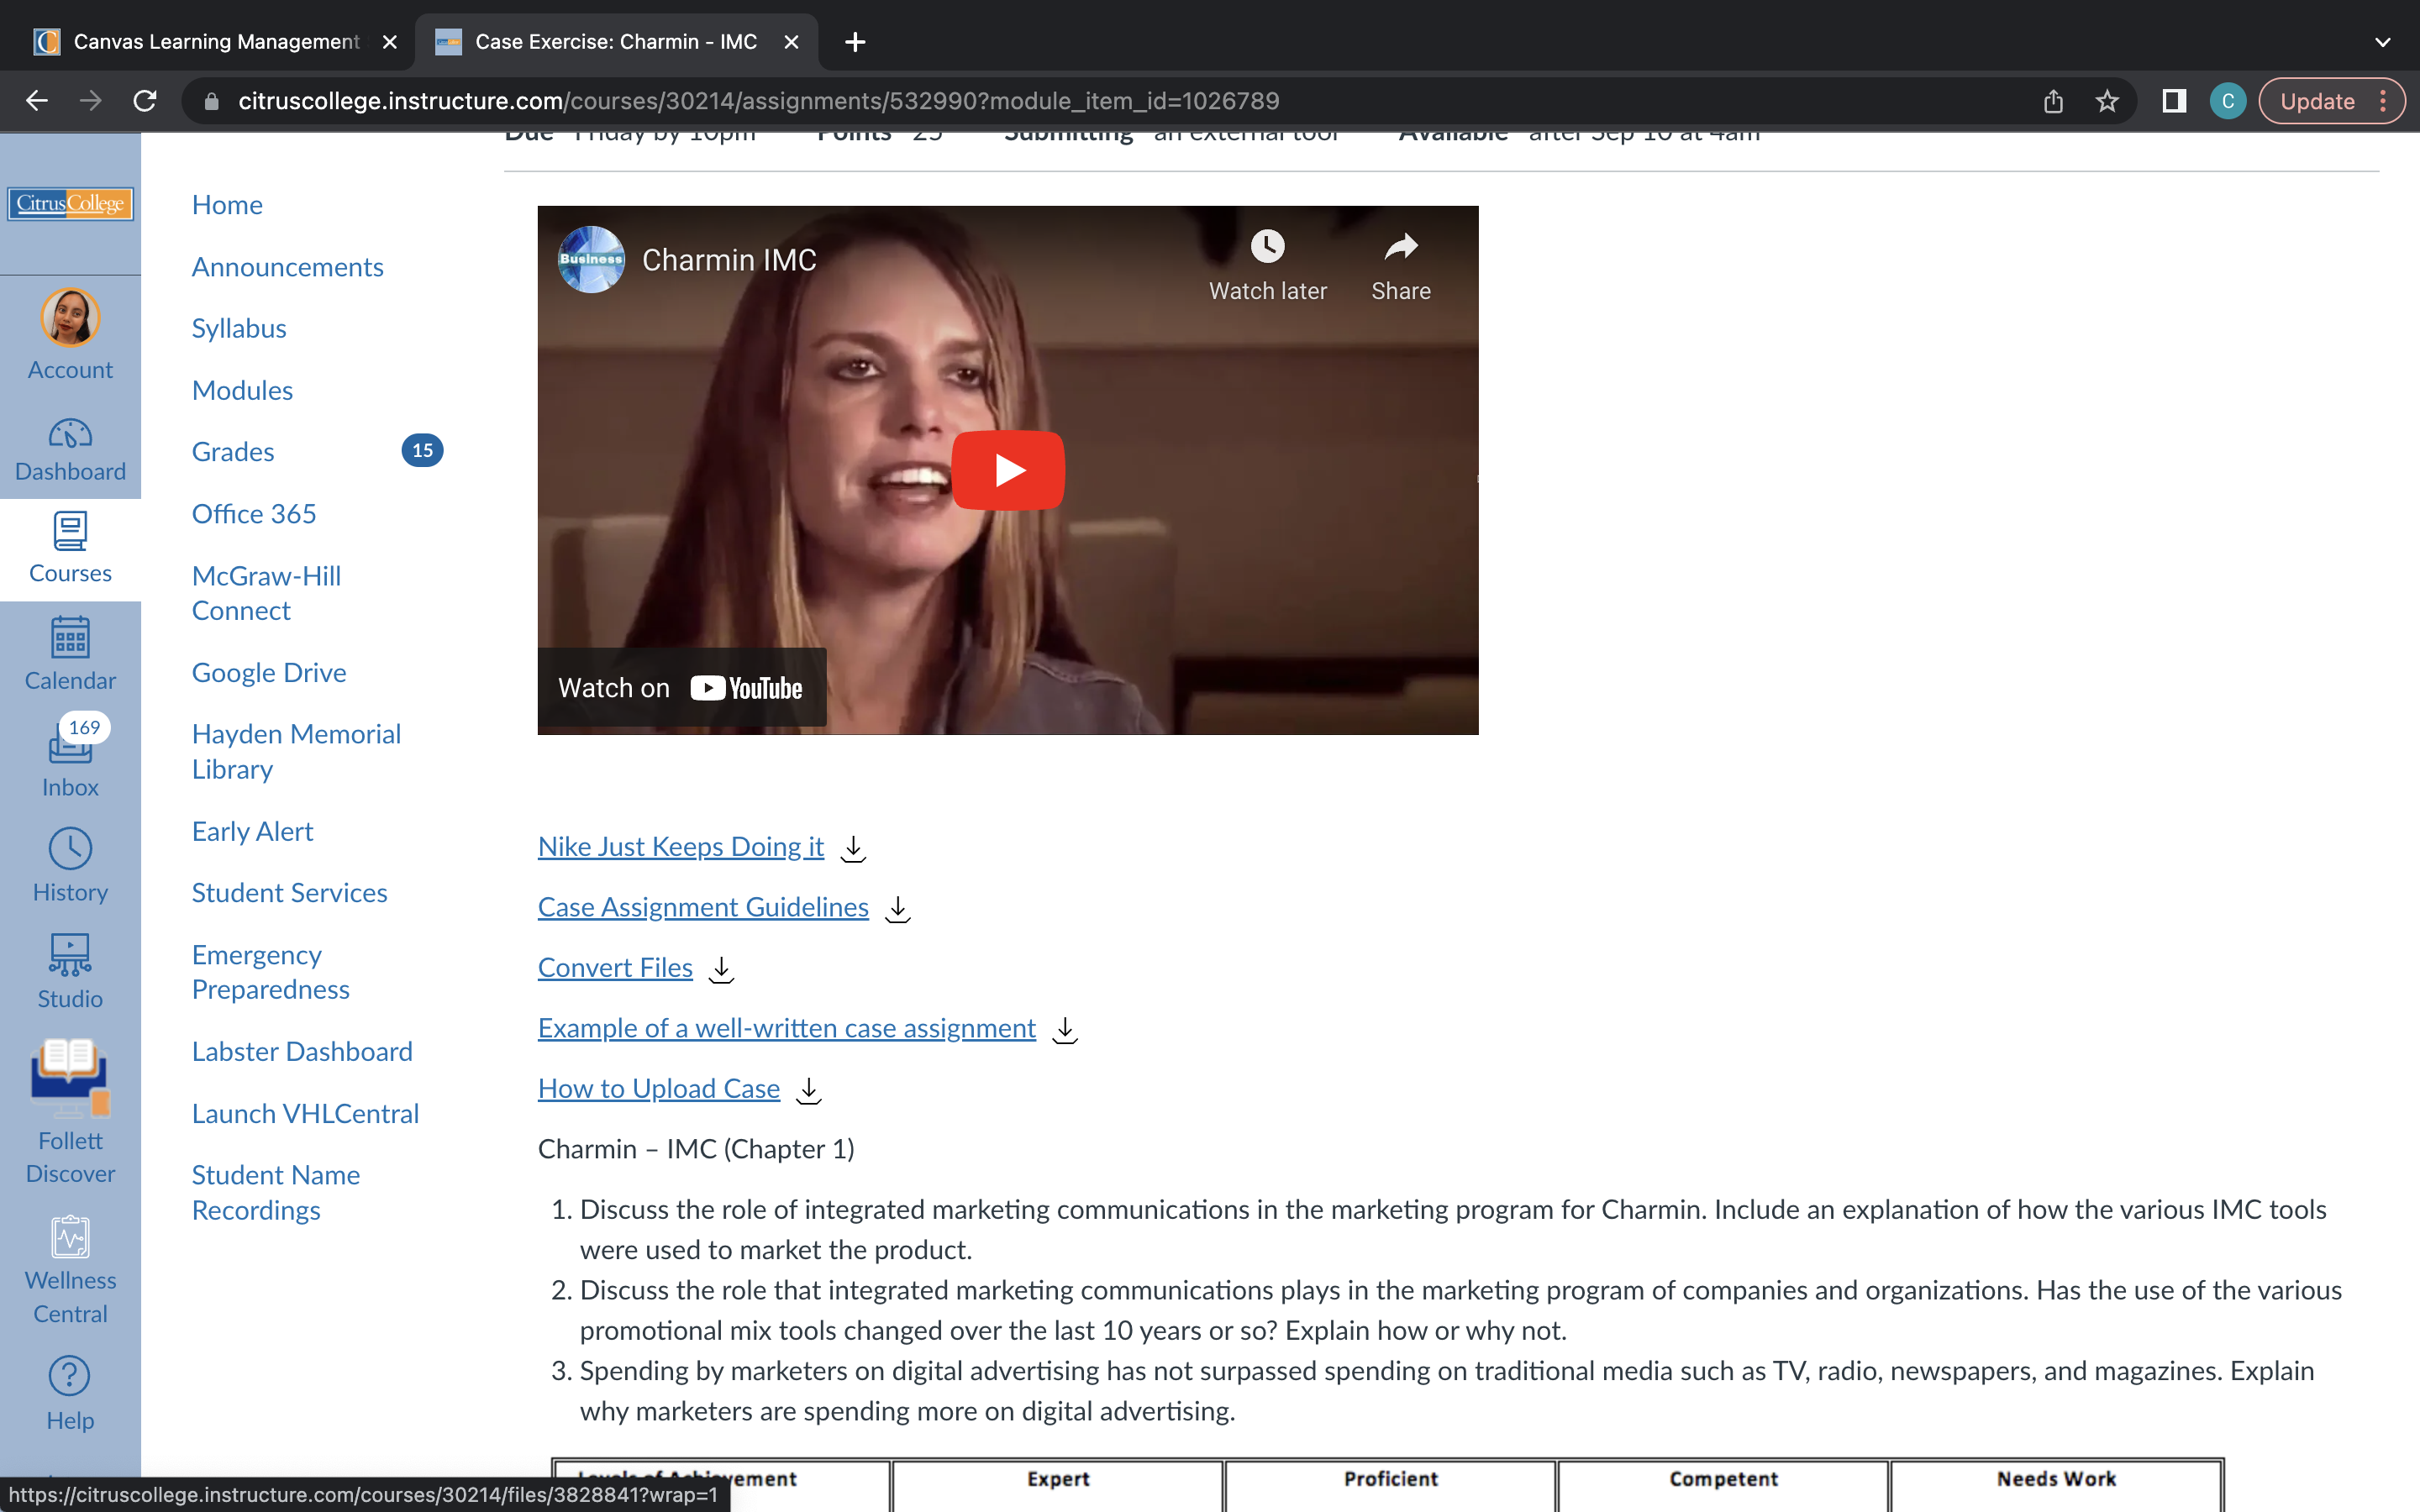The image size is (2420, 1512).
Task: Open the browser three-dot menu
Action: point(2385,100)
